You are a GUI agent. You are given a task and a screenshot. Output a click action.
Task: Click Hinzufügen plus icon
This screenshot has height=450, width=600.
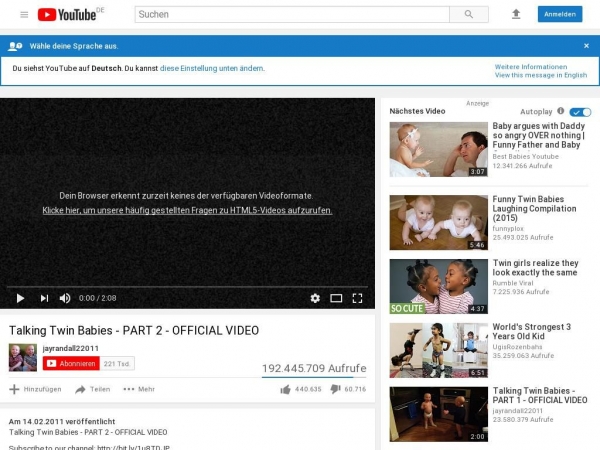(x=14, y=389)
